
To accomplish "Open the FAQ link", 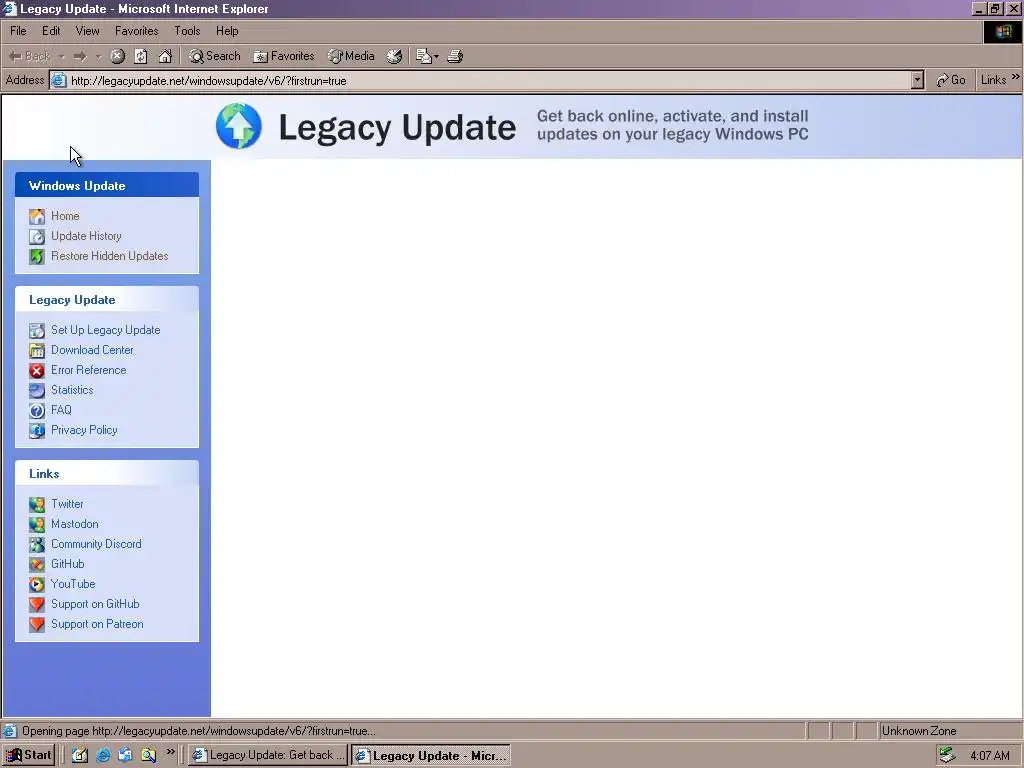I will 61,410.
